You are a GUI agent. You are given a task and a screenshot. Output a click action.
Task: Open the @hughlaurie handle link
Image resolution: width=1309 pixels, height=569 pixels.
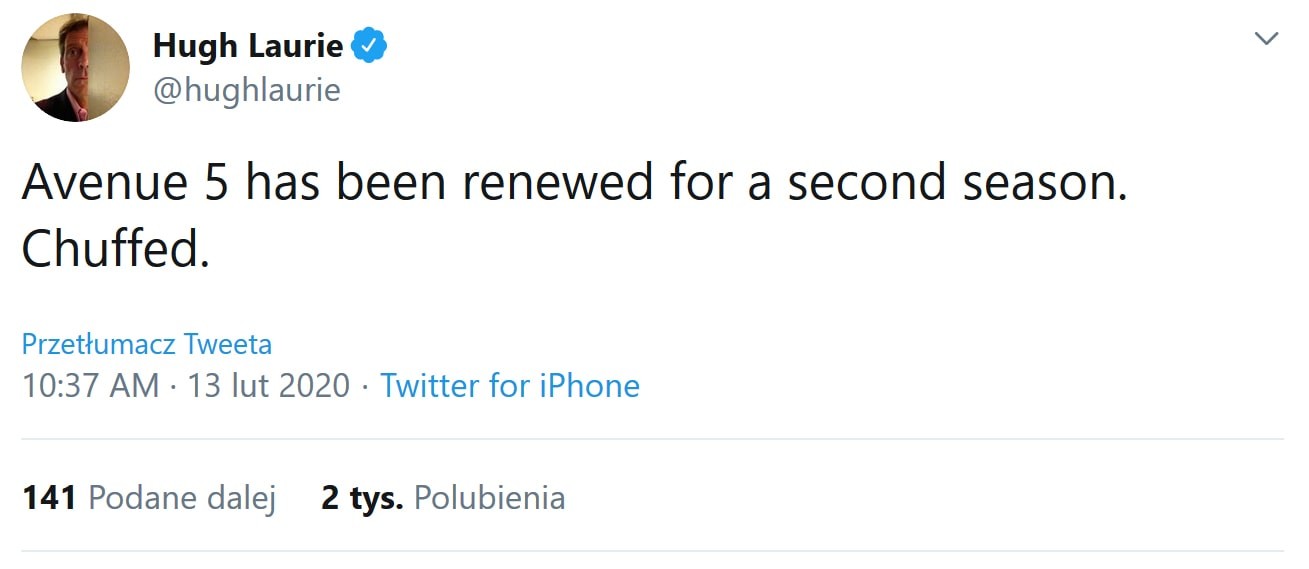point(246,90)
